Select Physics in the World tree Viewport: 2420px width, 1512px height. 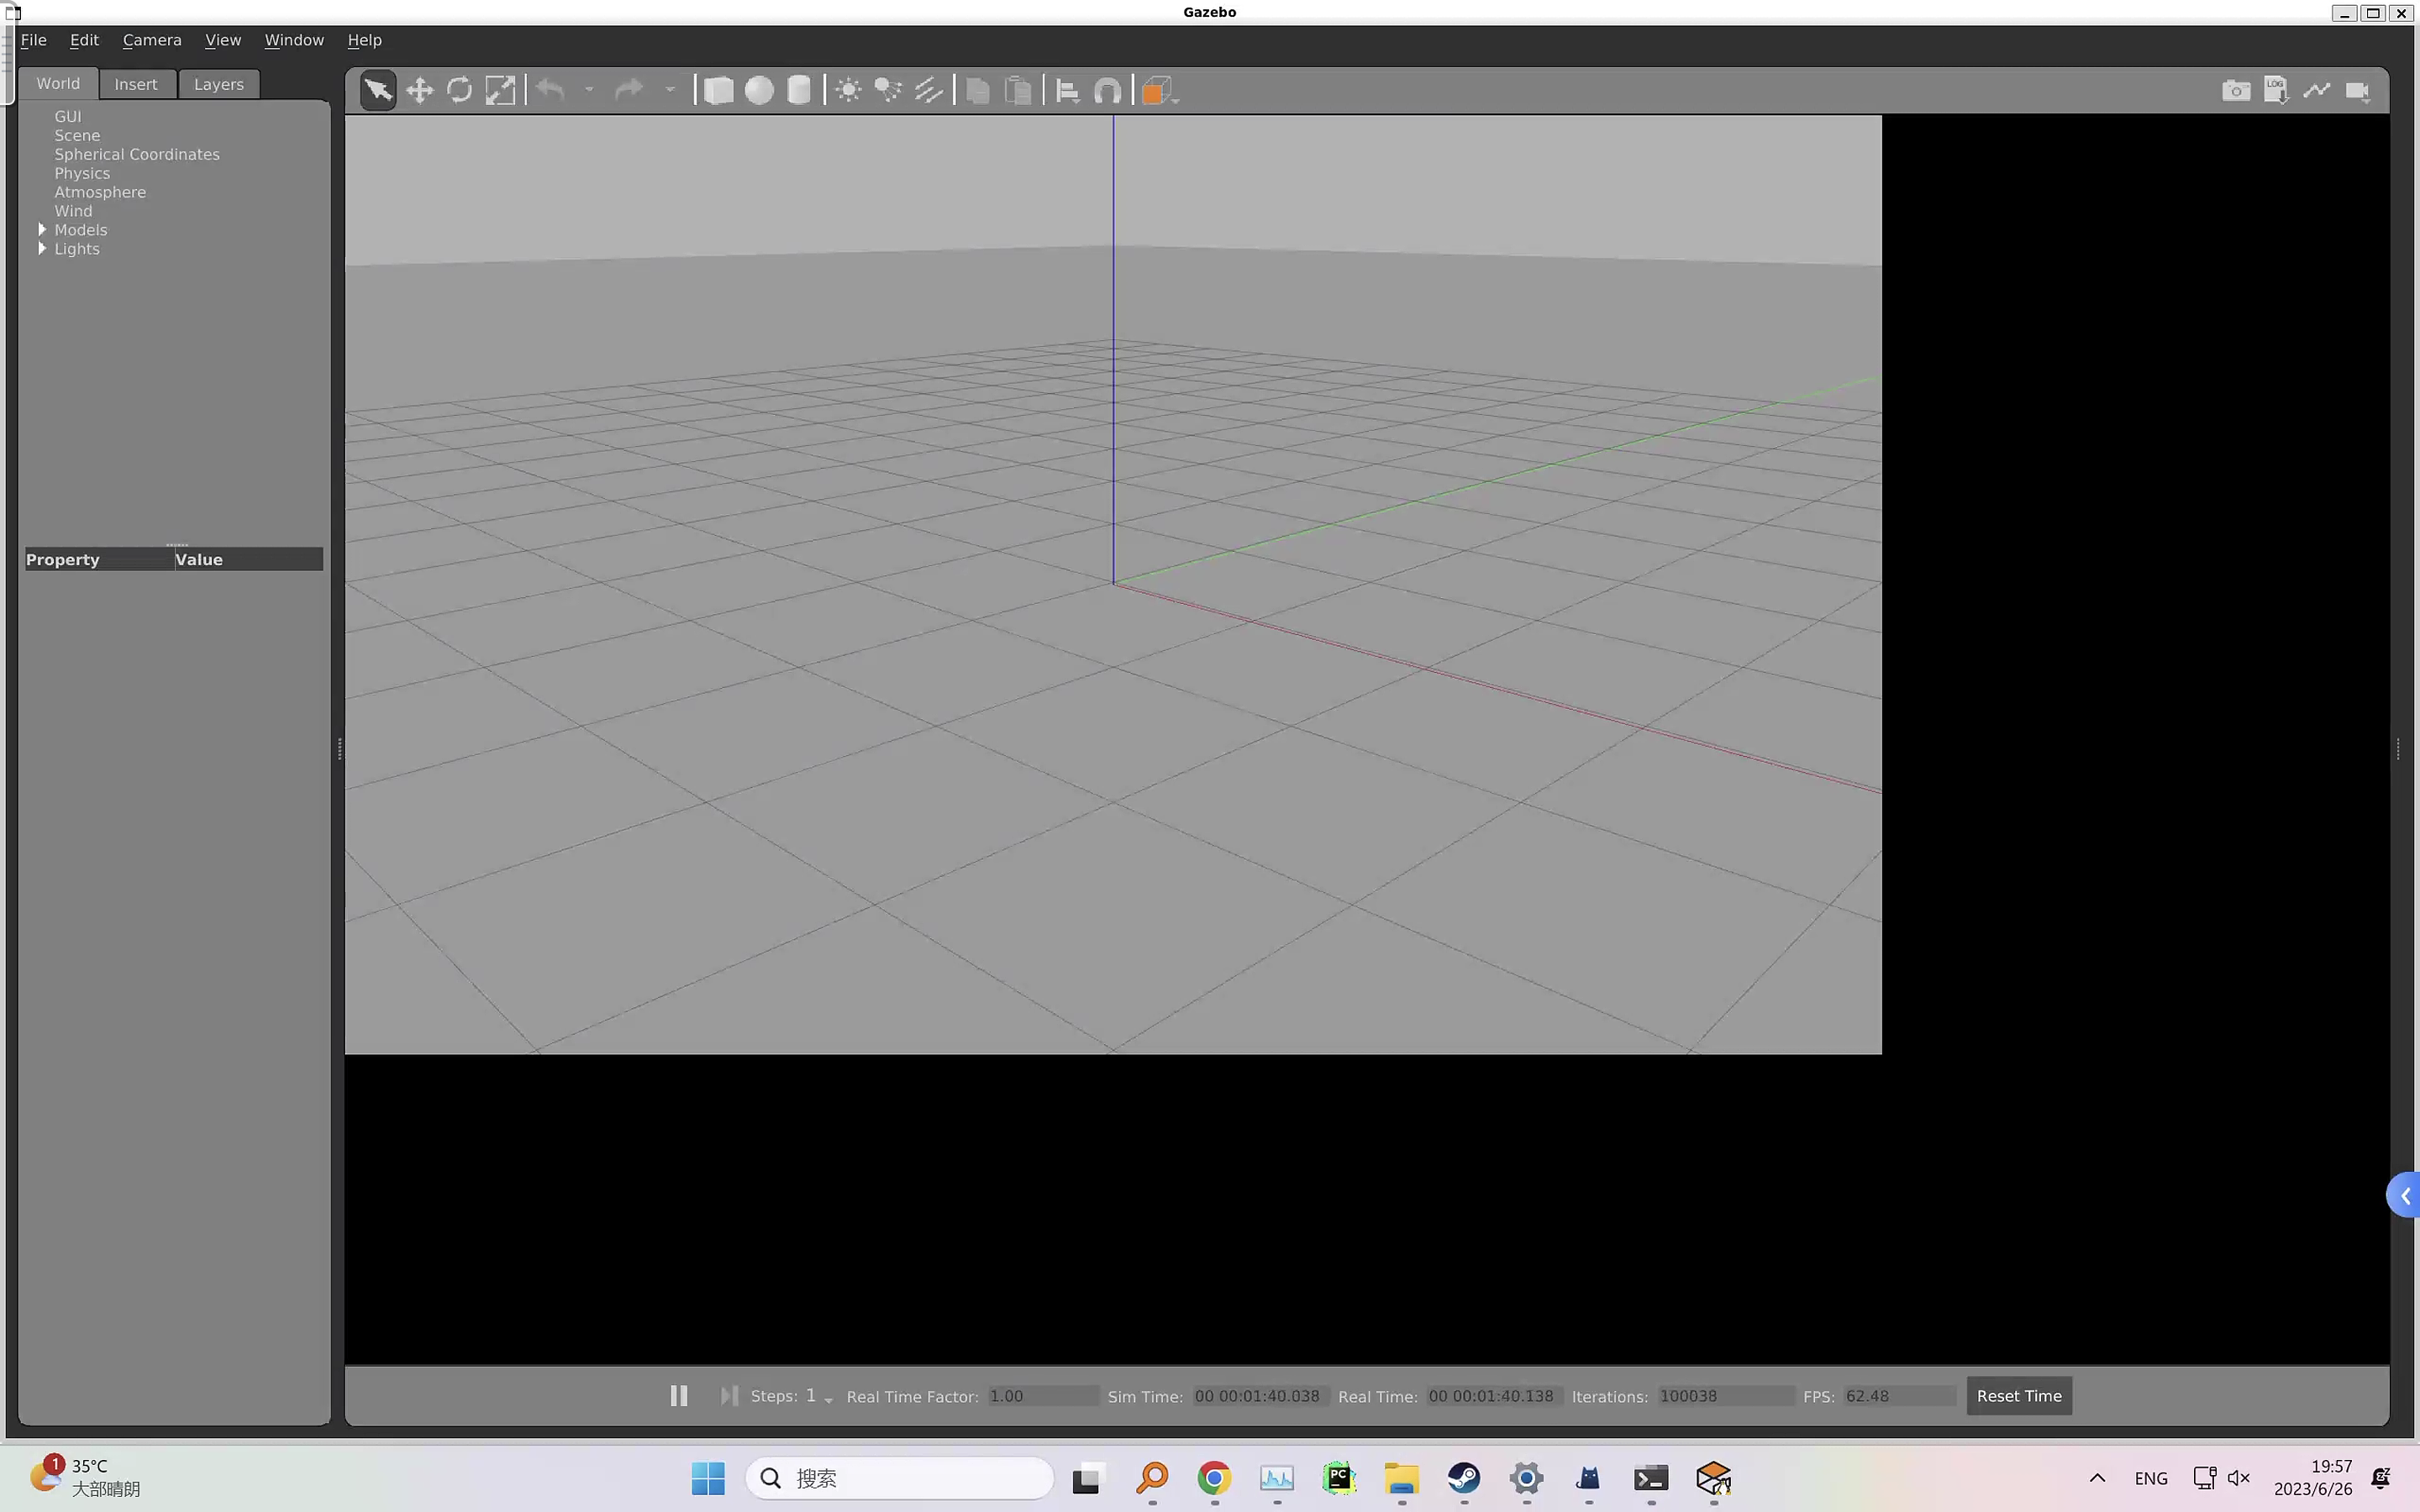coord(82,173)
